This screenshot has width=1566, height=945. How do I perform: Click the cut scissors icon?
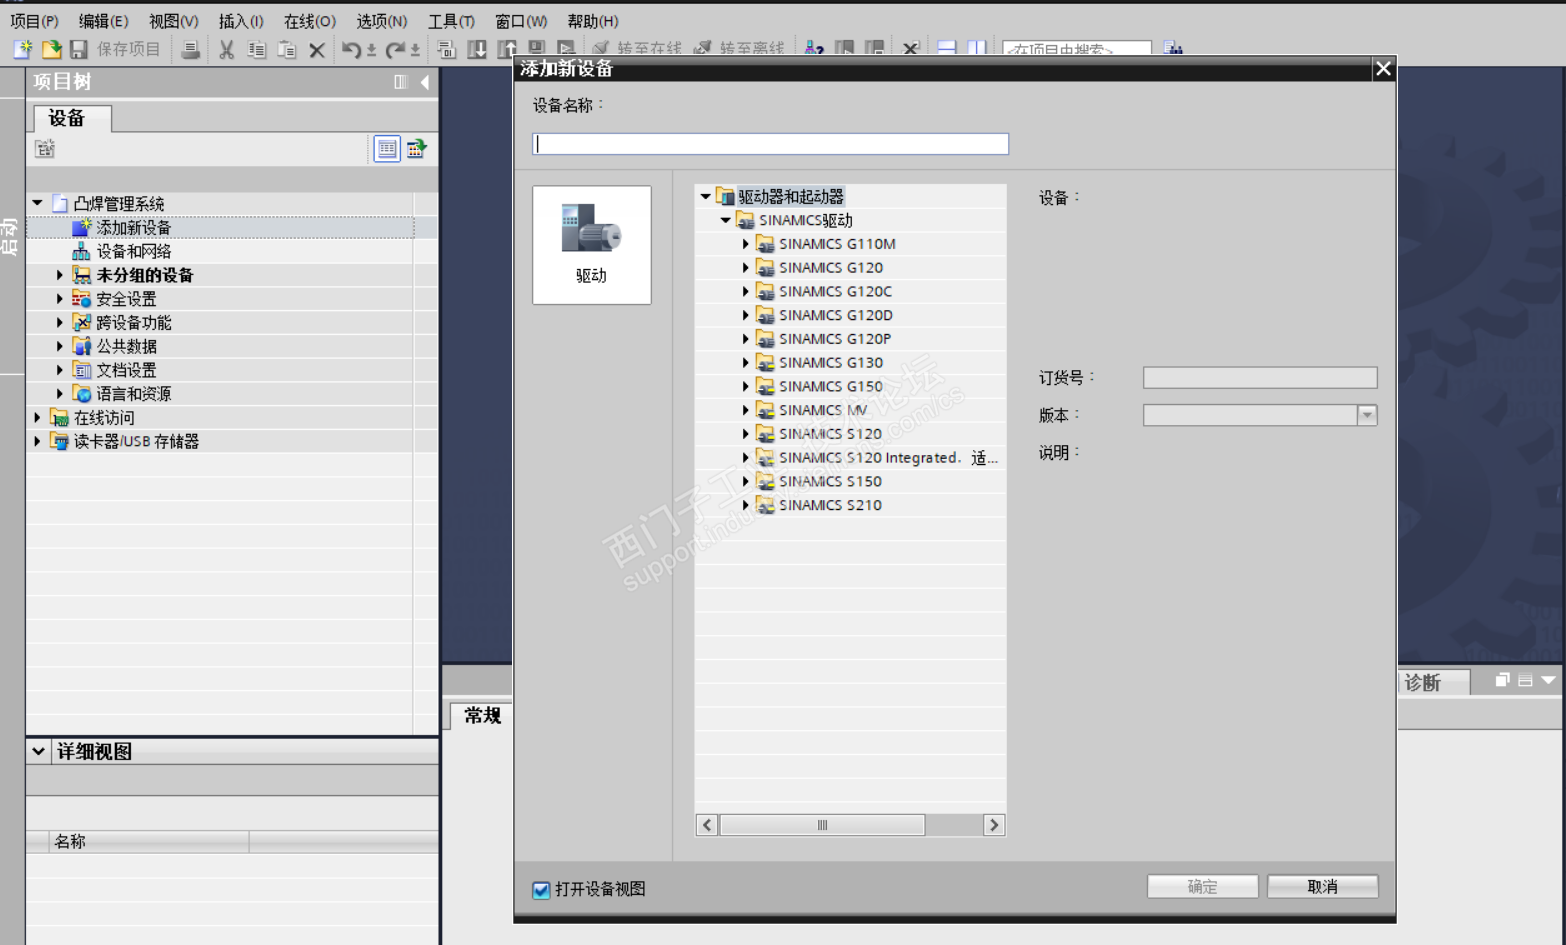227,49
